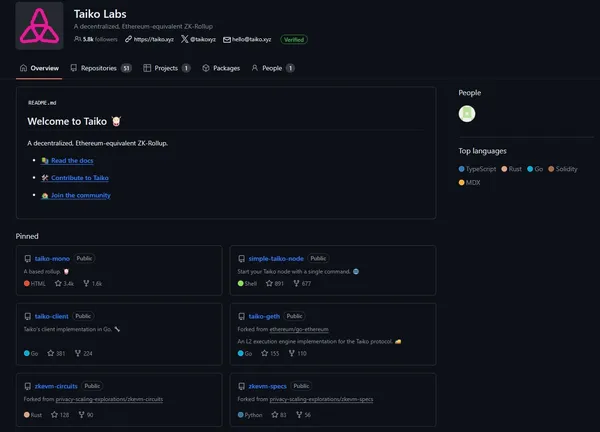Click the fork icon on taiko-client
The height and width of the screenshot is (432, 600).
78,353
